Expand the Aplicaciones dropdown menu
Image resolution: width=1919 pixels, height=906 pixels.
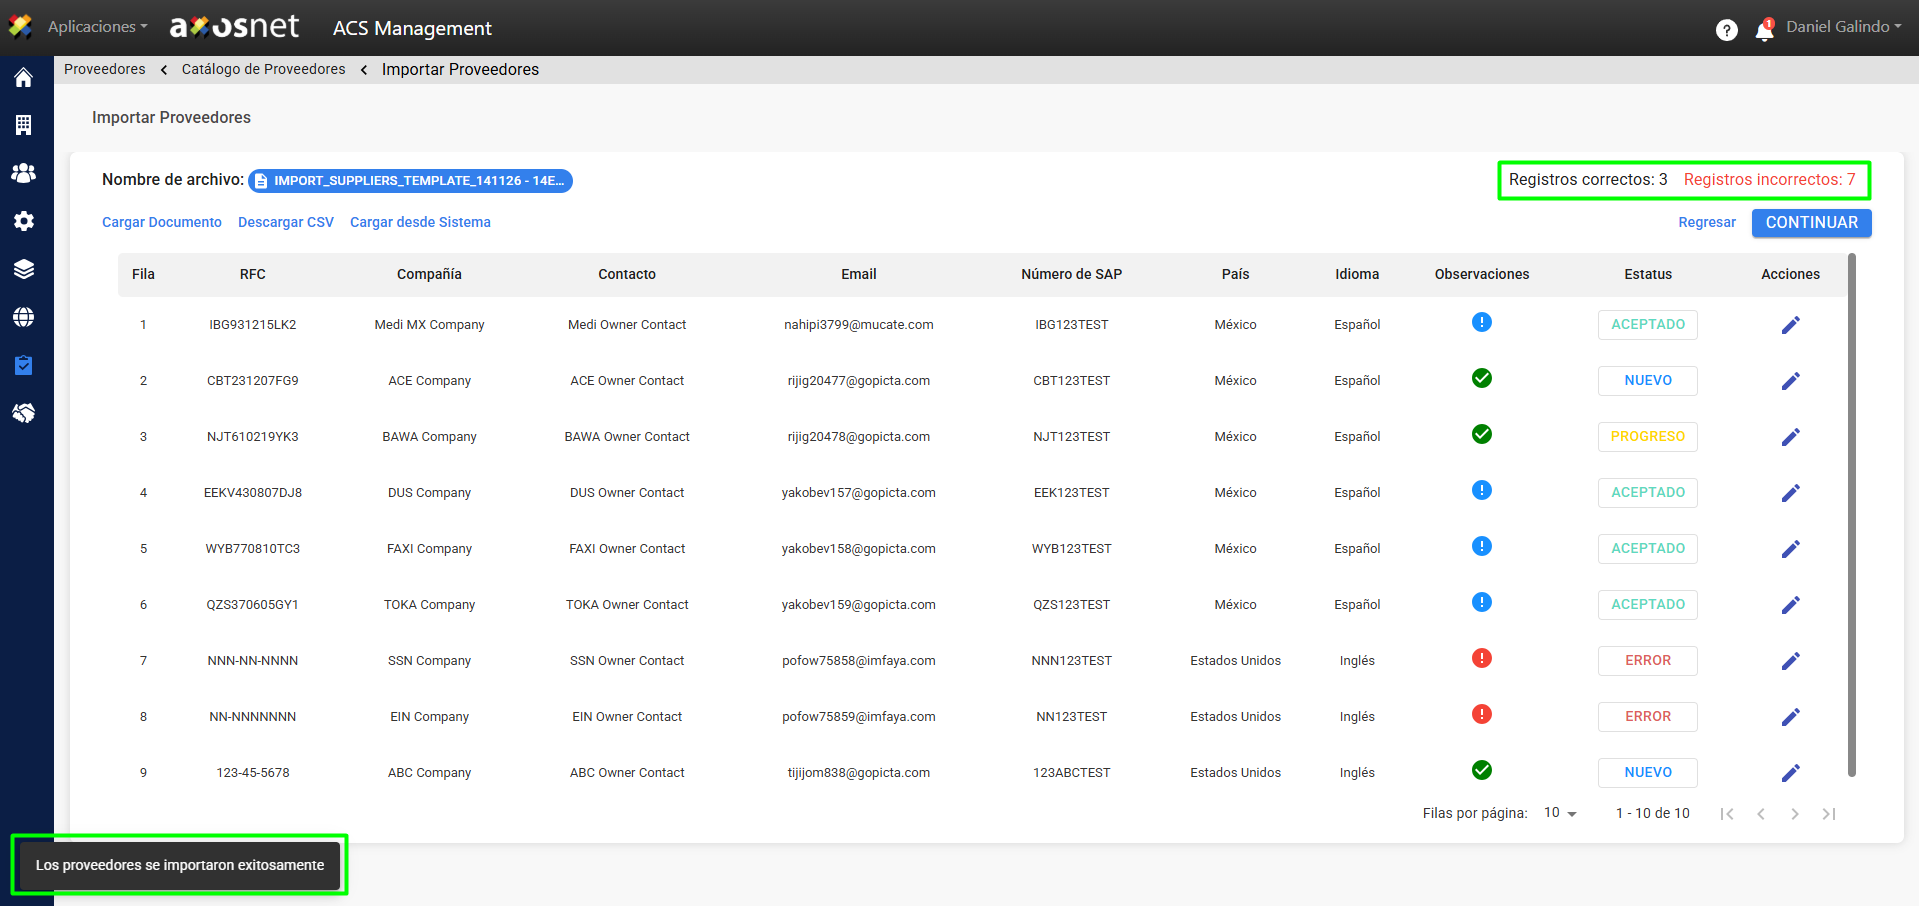coord(97,27)
